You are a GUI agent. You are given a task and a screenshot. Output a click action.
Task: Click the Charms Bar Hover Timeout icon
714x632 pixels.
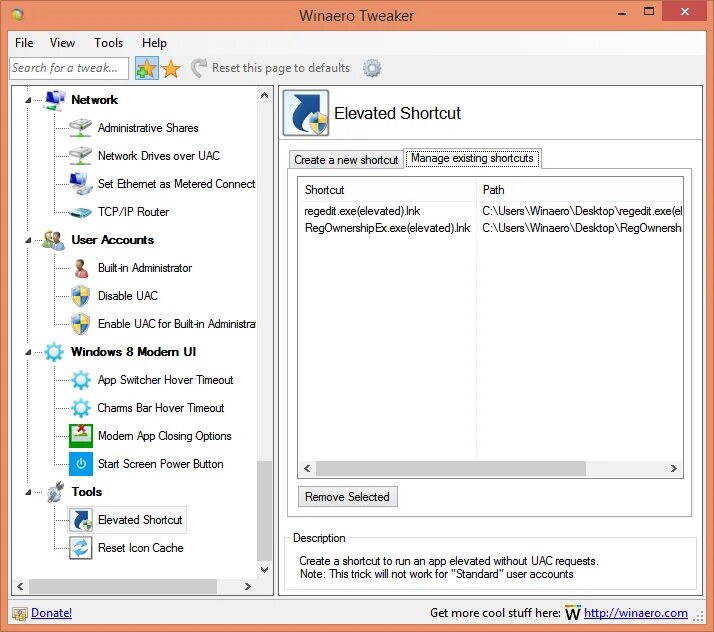tap(81, 408)
